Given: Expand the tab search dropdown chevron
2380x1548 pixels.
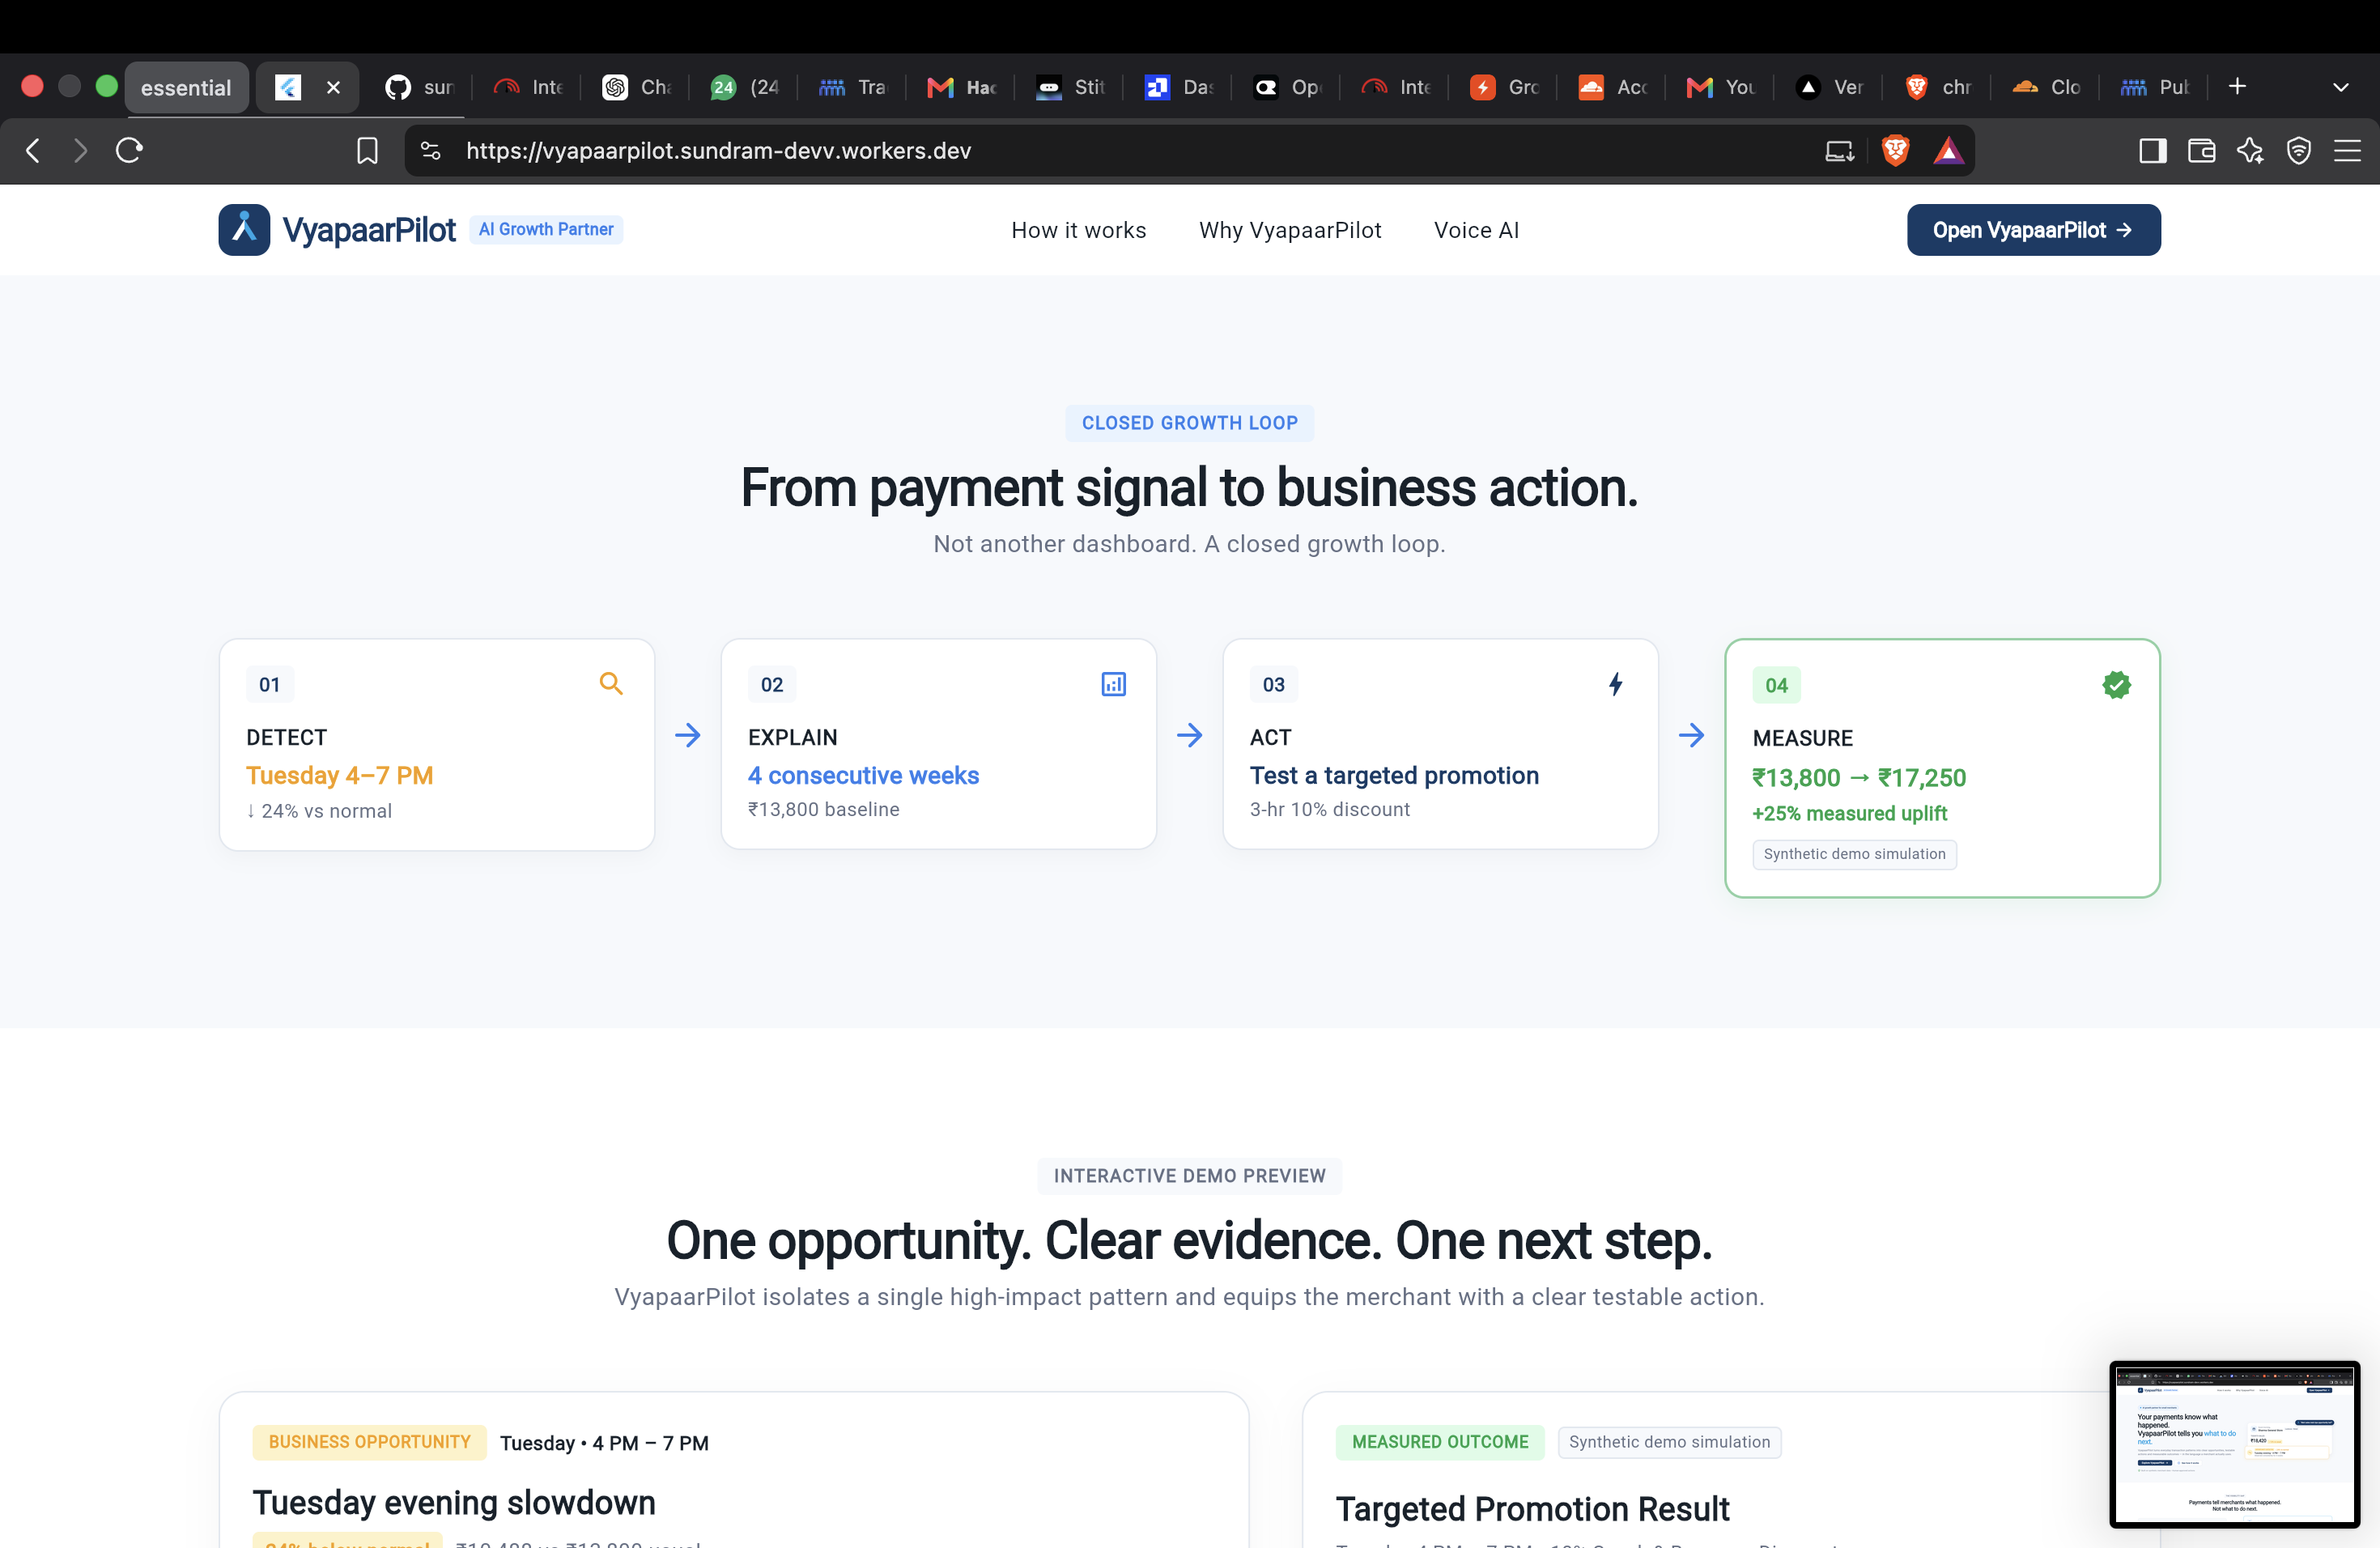Looking at the screenshot, I should coord(2341,87).
